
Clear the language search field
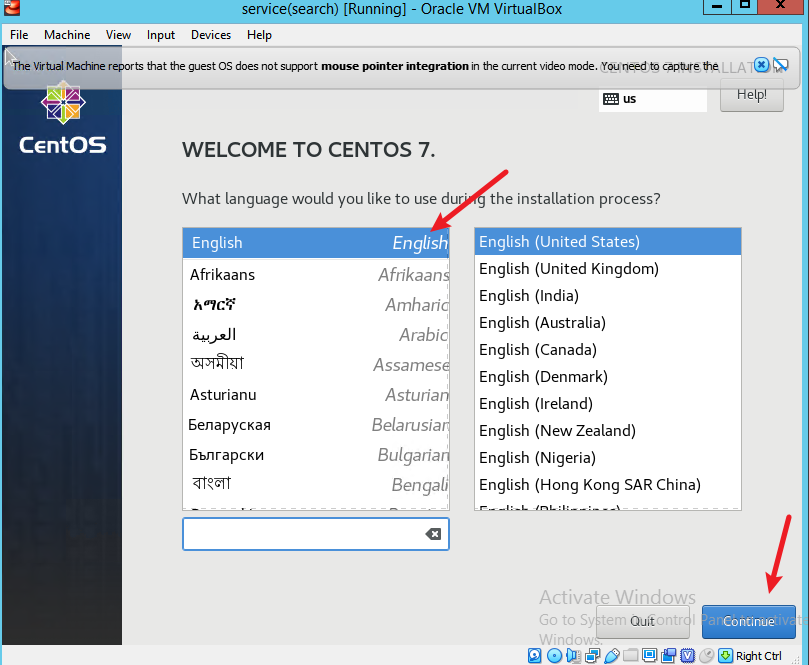tap(433, 534)
